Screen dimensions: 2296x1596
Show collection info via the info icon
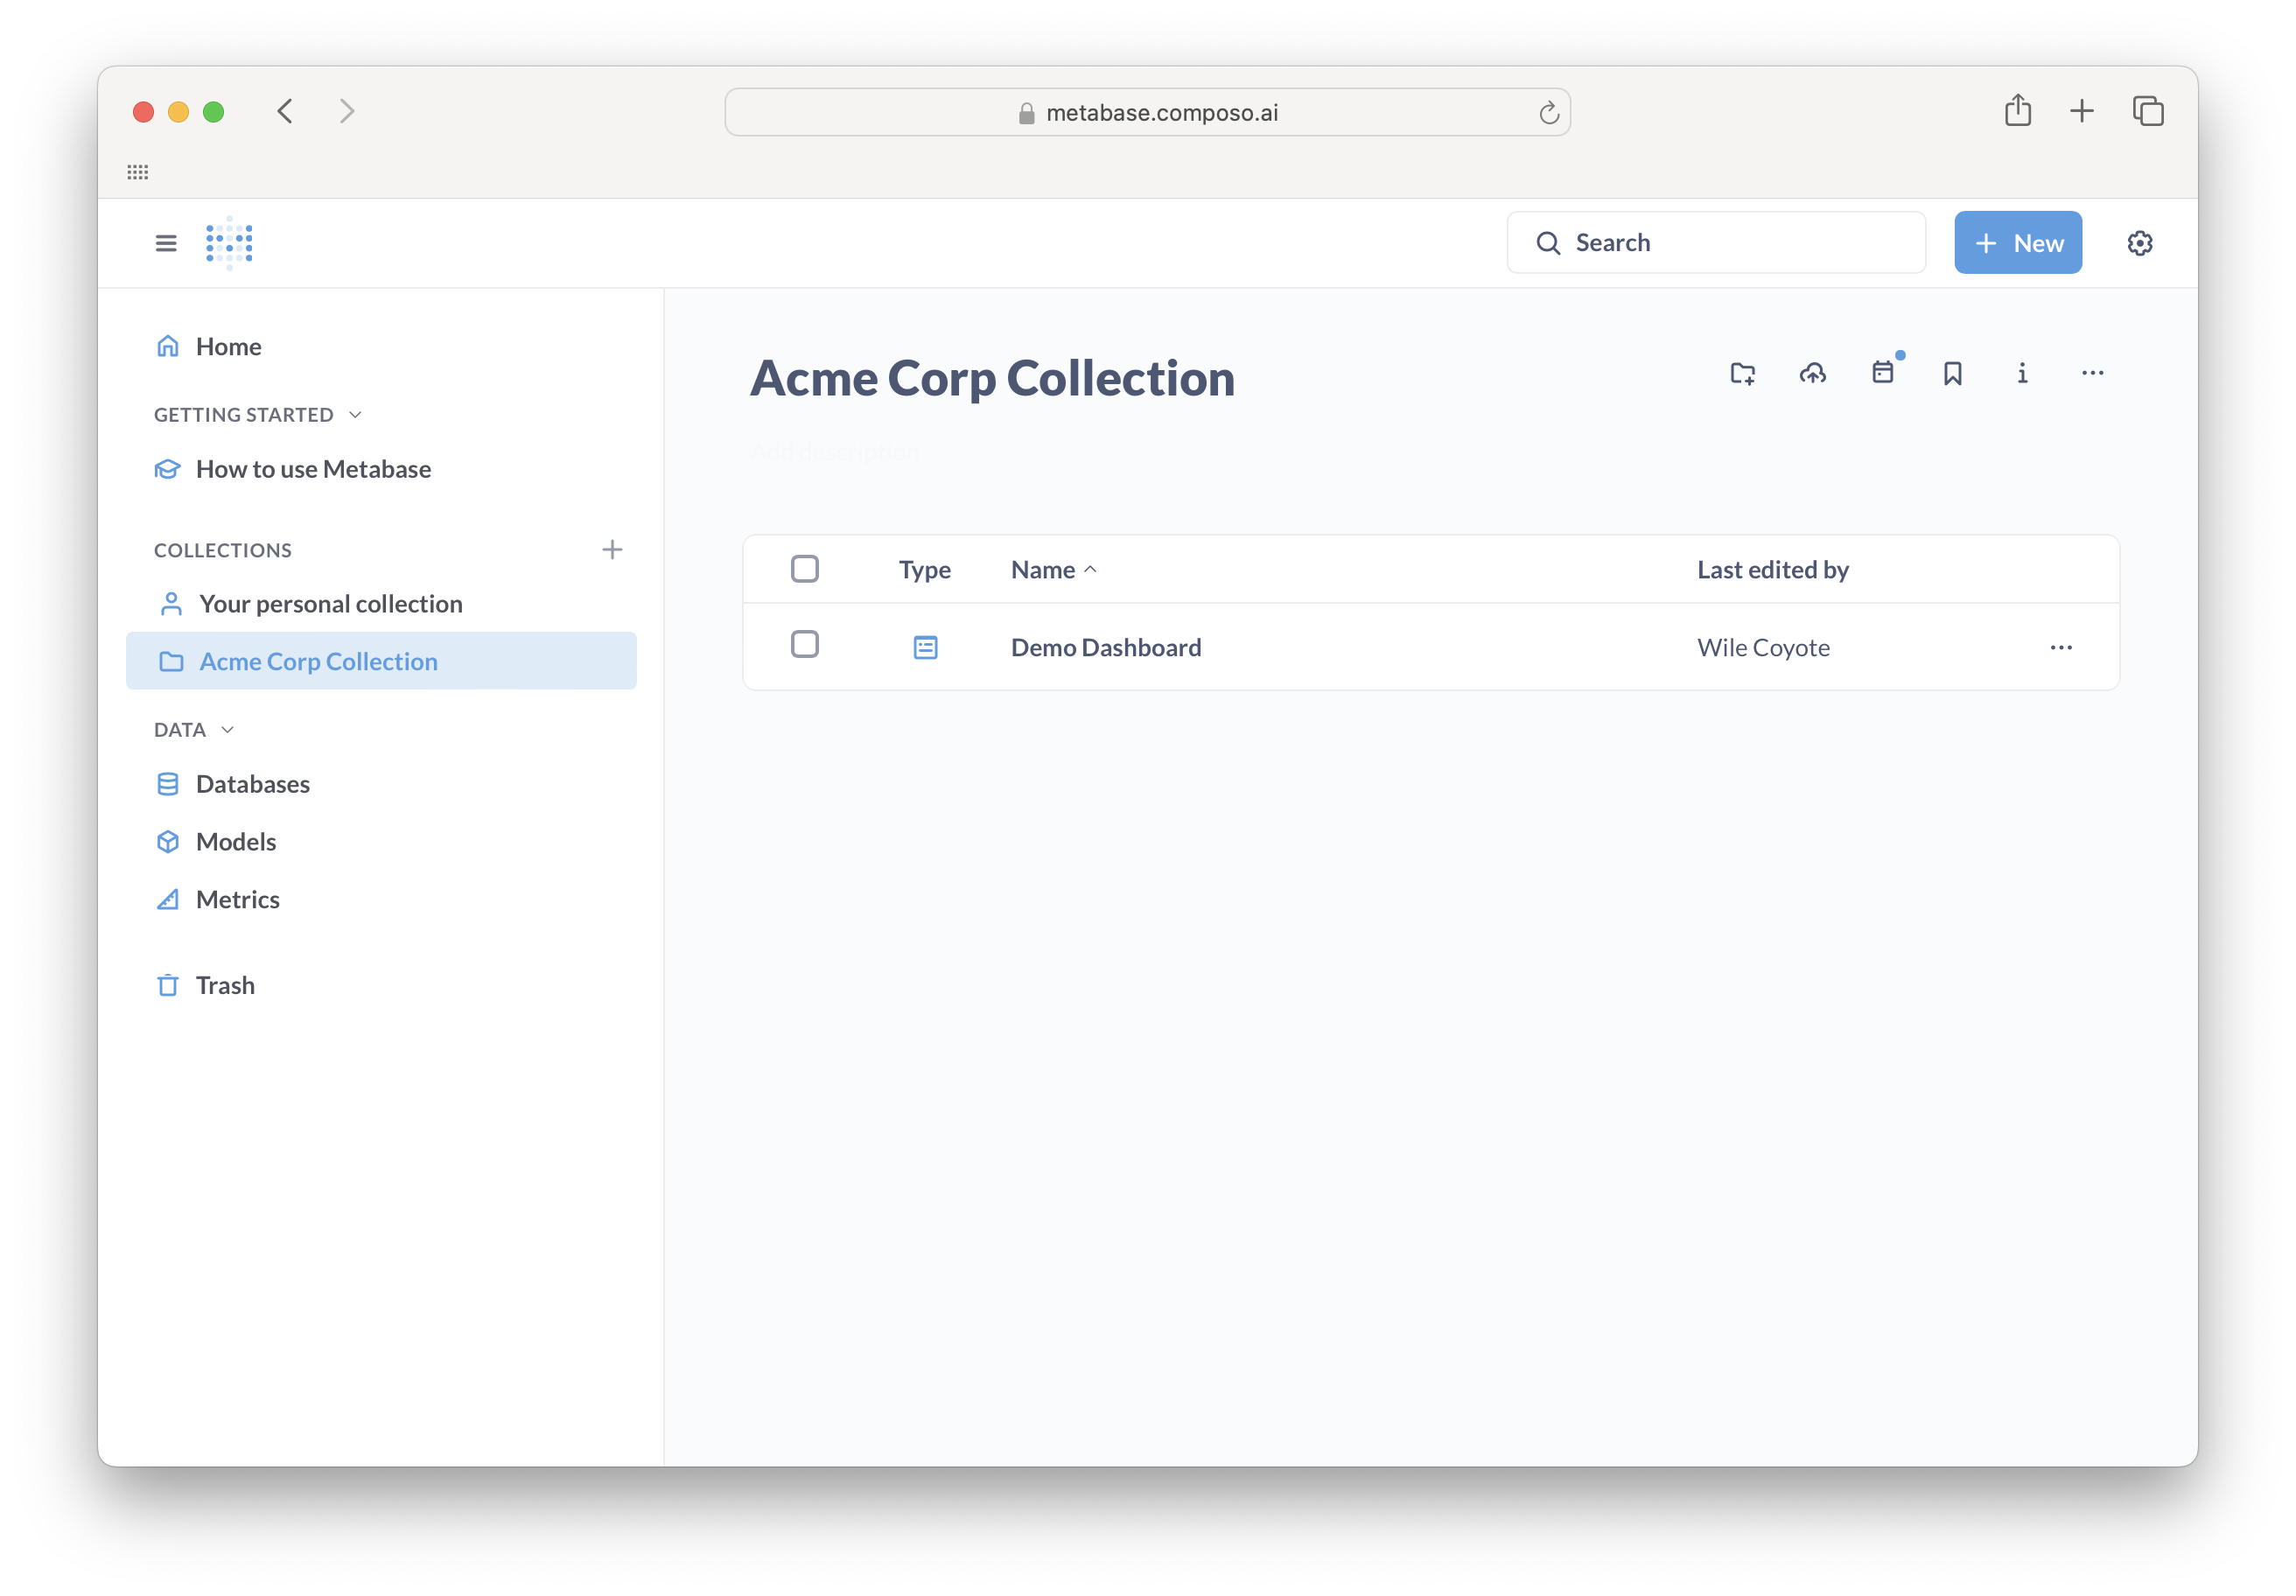[2021, 373]
